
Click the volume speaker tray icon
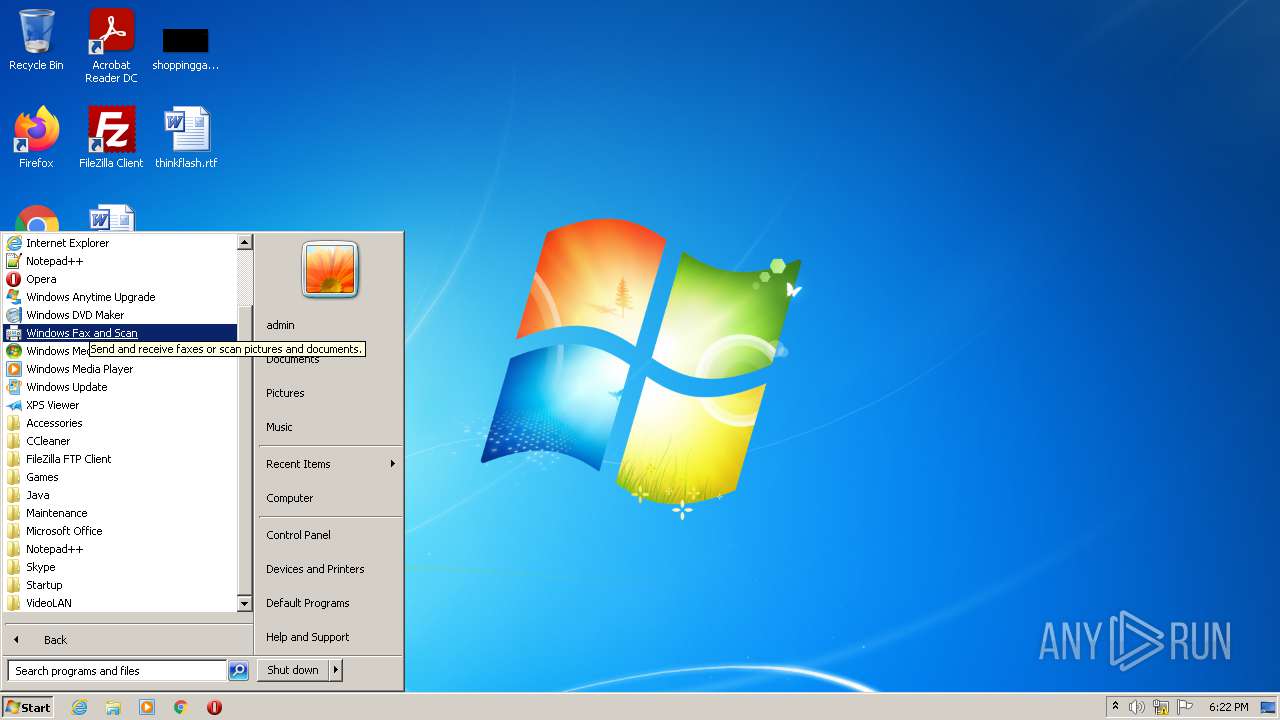pos(1137,707)
